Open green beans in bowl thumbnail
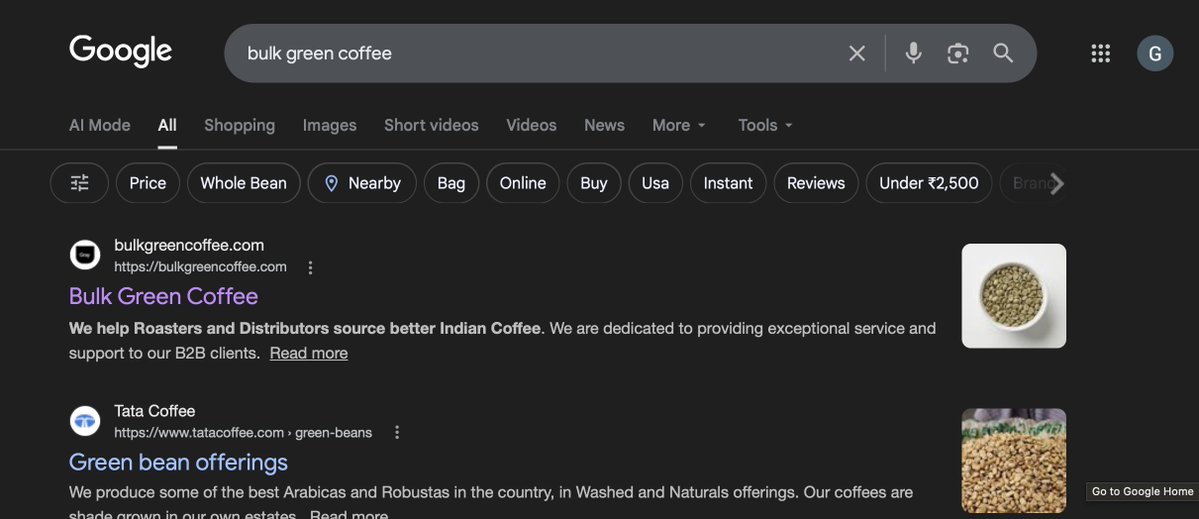This screenshot has height=519, width=1199. pos(1013,296)
